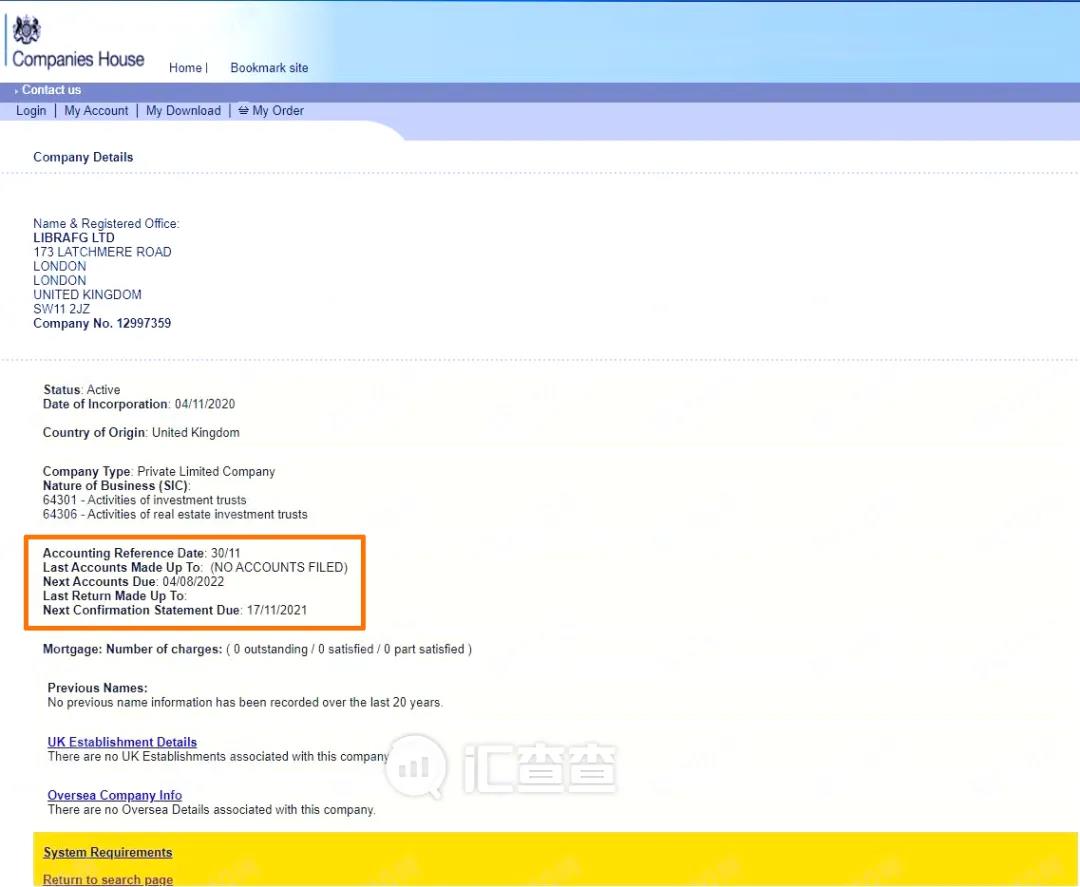The height and width of the screenshot is (887, 1080).
Task: Open the Home link
Action: coord(185,67)
